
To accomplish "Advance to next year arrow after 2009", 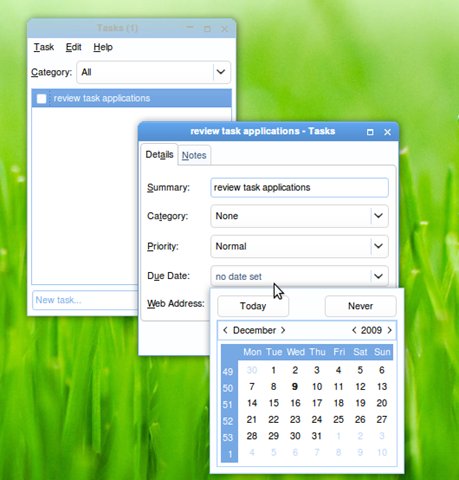I will pyautogui.click(x=389, y=330).
